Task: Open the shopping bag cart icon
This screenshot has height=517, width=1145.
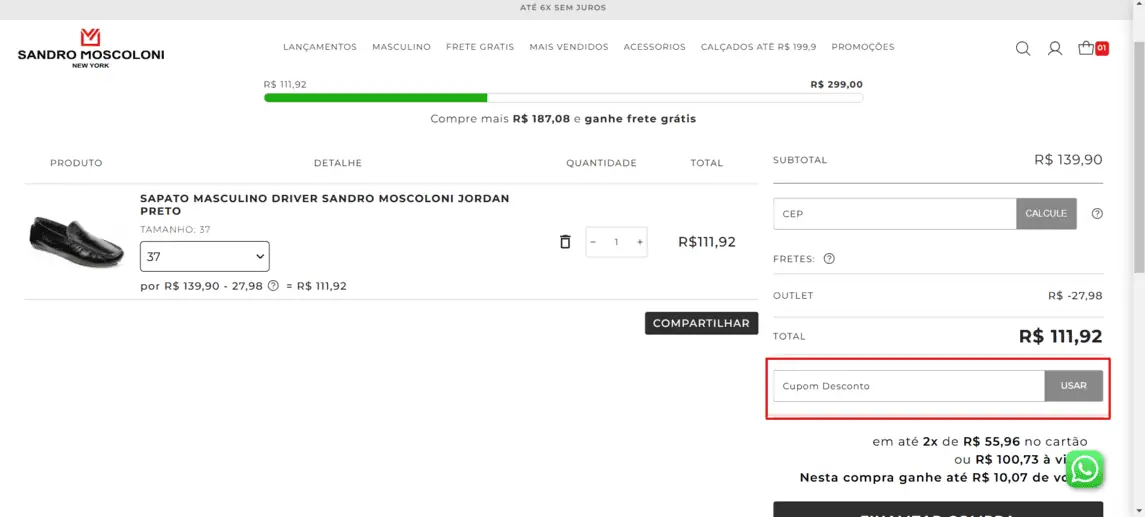Action: pos(1086,48)
